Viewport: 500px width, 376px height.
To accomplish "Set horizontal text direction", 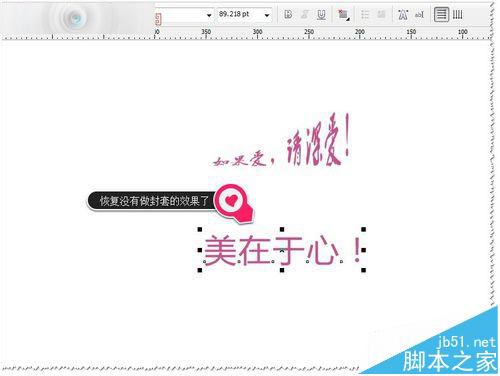I will coord(441,14).
